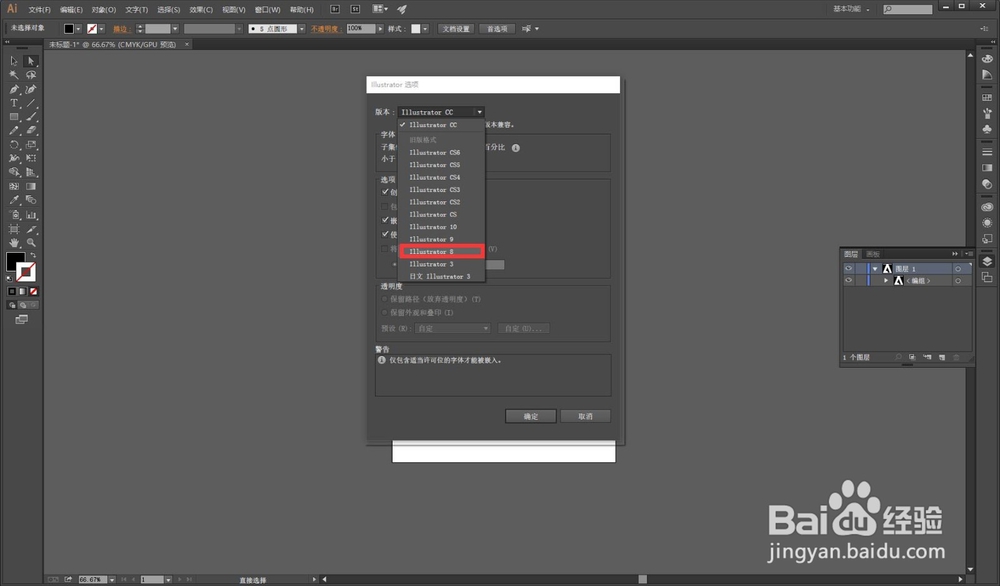The height and width of the screenshot is (586, 1000).
Task: Choose Illustrator CS6 from version list
Action: pyautogui.click(x=441, y=152)
